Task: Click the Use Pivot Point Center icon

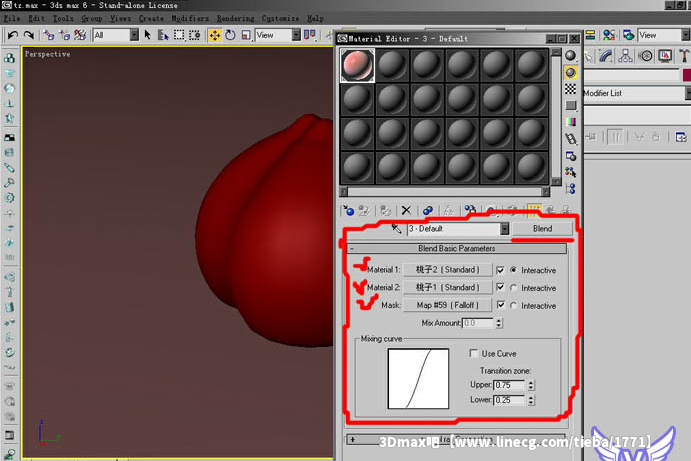Action: click(x=310, y=35)
